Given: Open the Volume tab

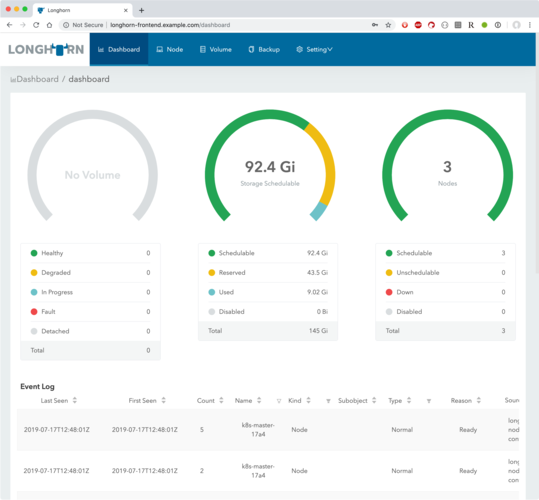Looking at the screenshot, I should pyautogui.click(x=216, y=49).
